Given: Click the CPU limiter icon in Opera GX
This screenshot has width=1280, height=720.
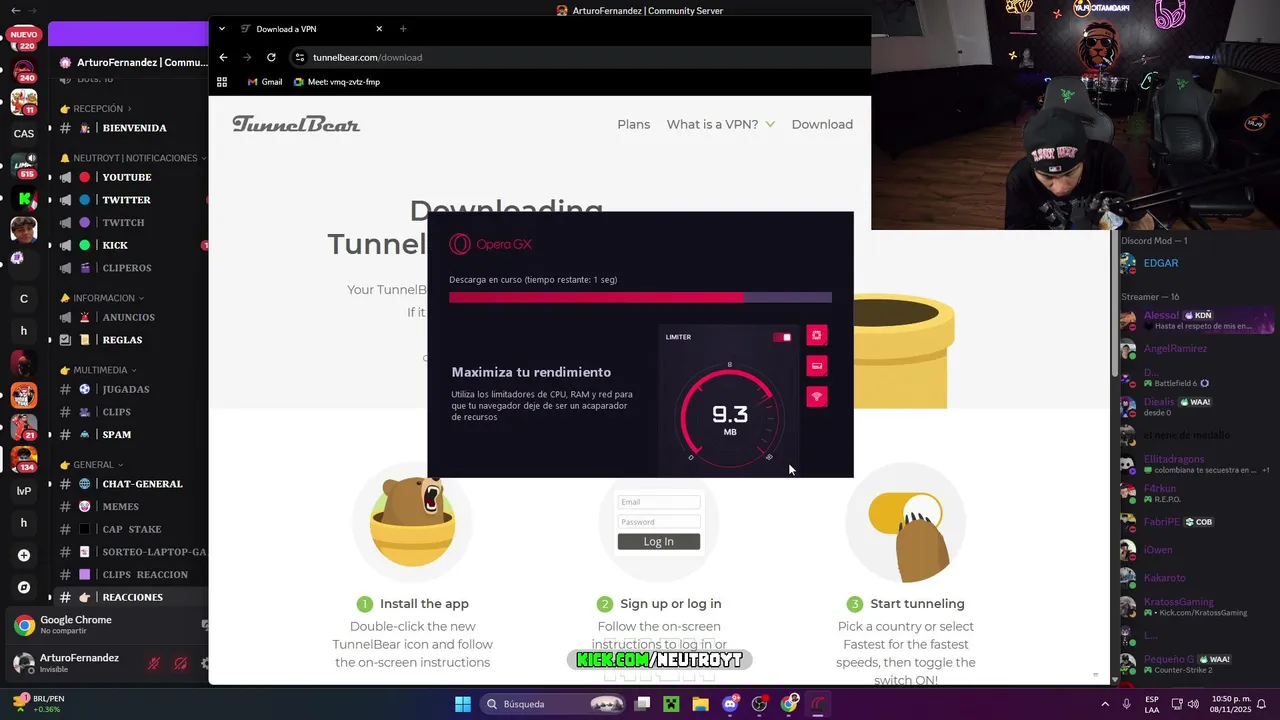Looking at the screenshot, I should pyautogui.click(x=816, y=336).
